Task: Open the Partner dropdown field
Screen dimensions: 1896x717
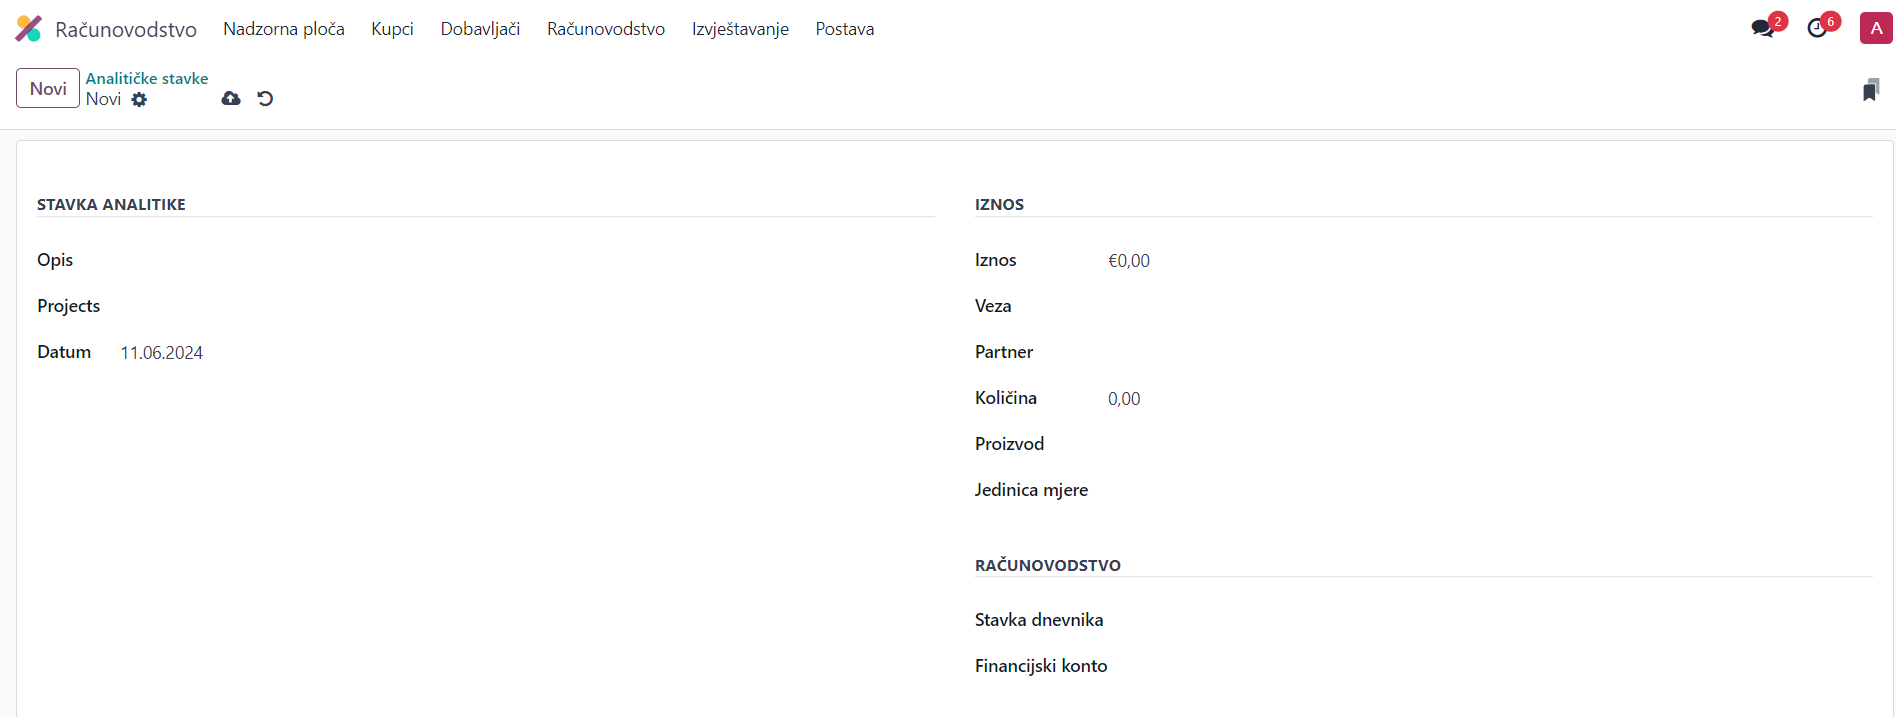Action: pyautogui.click(x=1480, y=352)
